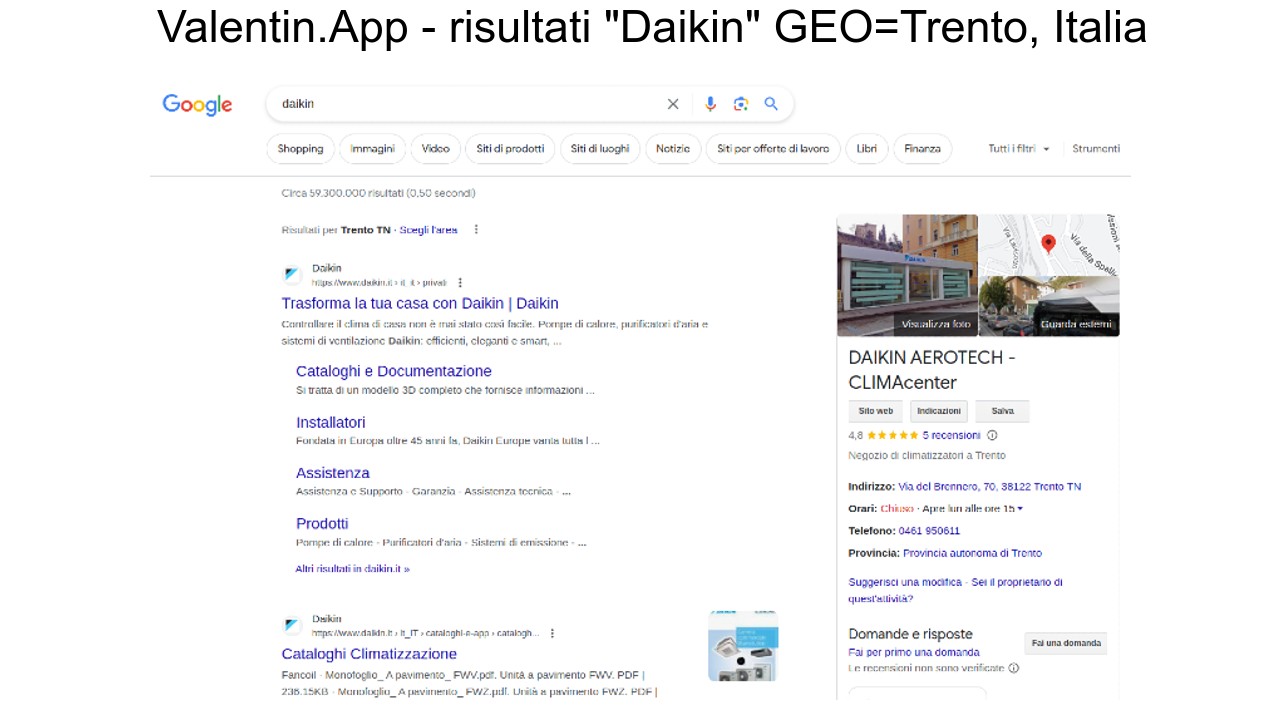
Task: Select the Shopping filter chip
Action: pos(300,149)
